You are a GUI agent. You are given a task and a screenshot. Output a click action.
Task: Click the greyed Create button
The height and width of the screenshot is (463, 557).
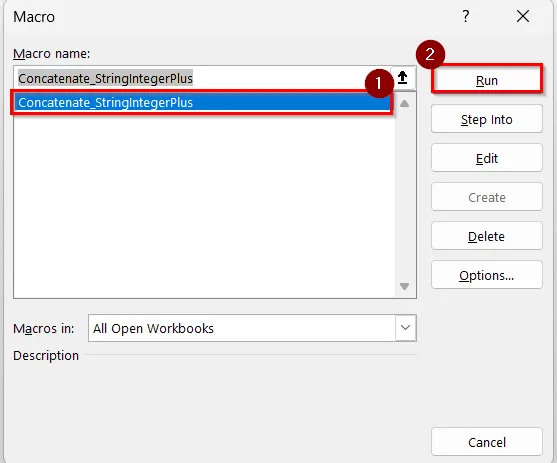(x=487, y=197)
